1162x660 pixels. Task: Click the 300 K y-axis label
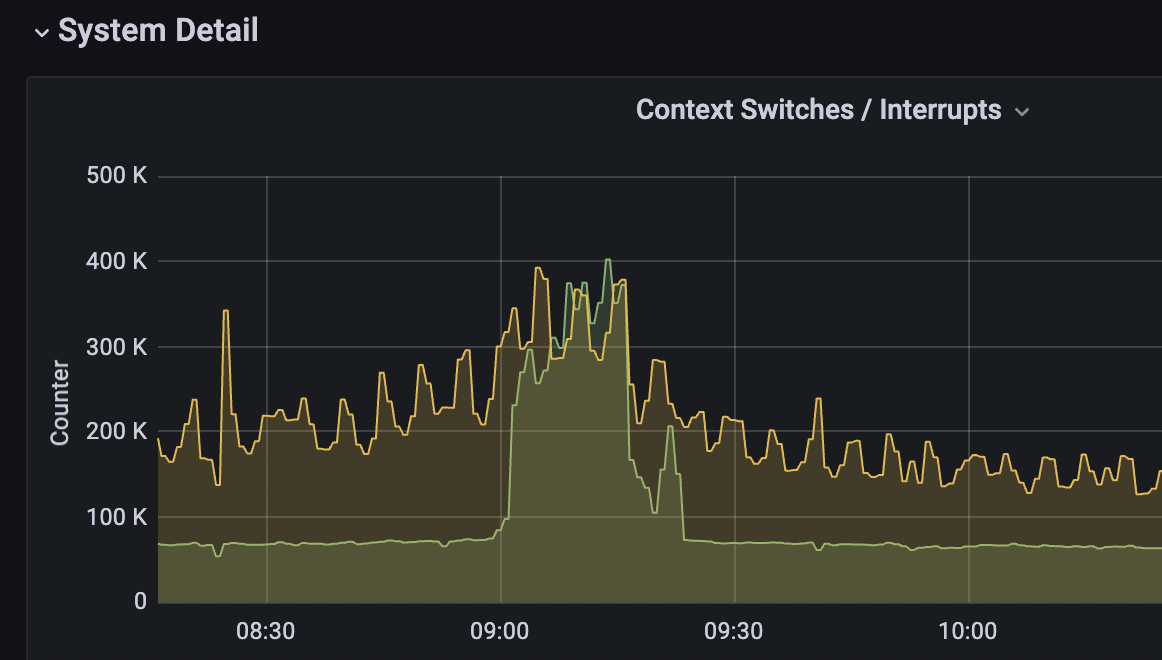117,347
